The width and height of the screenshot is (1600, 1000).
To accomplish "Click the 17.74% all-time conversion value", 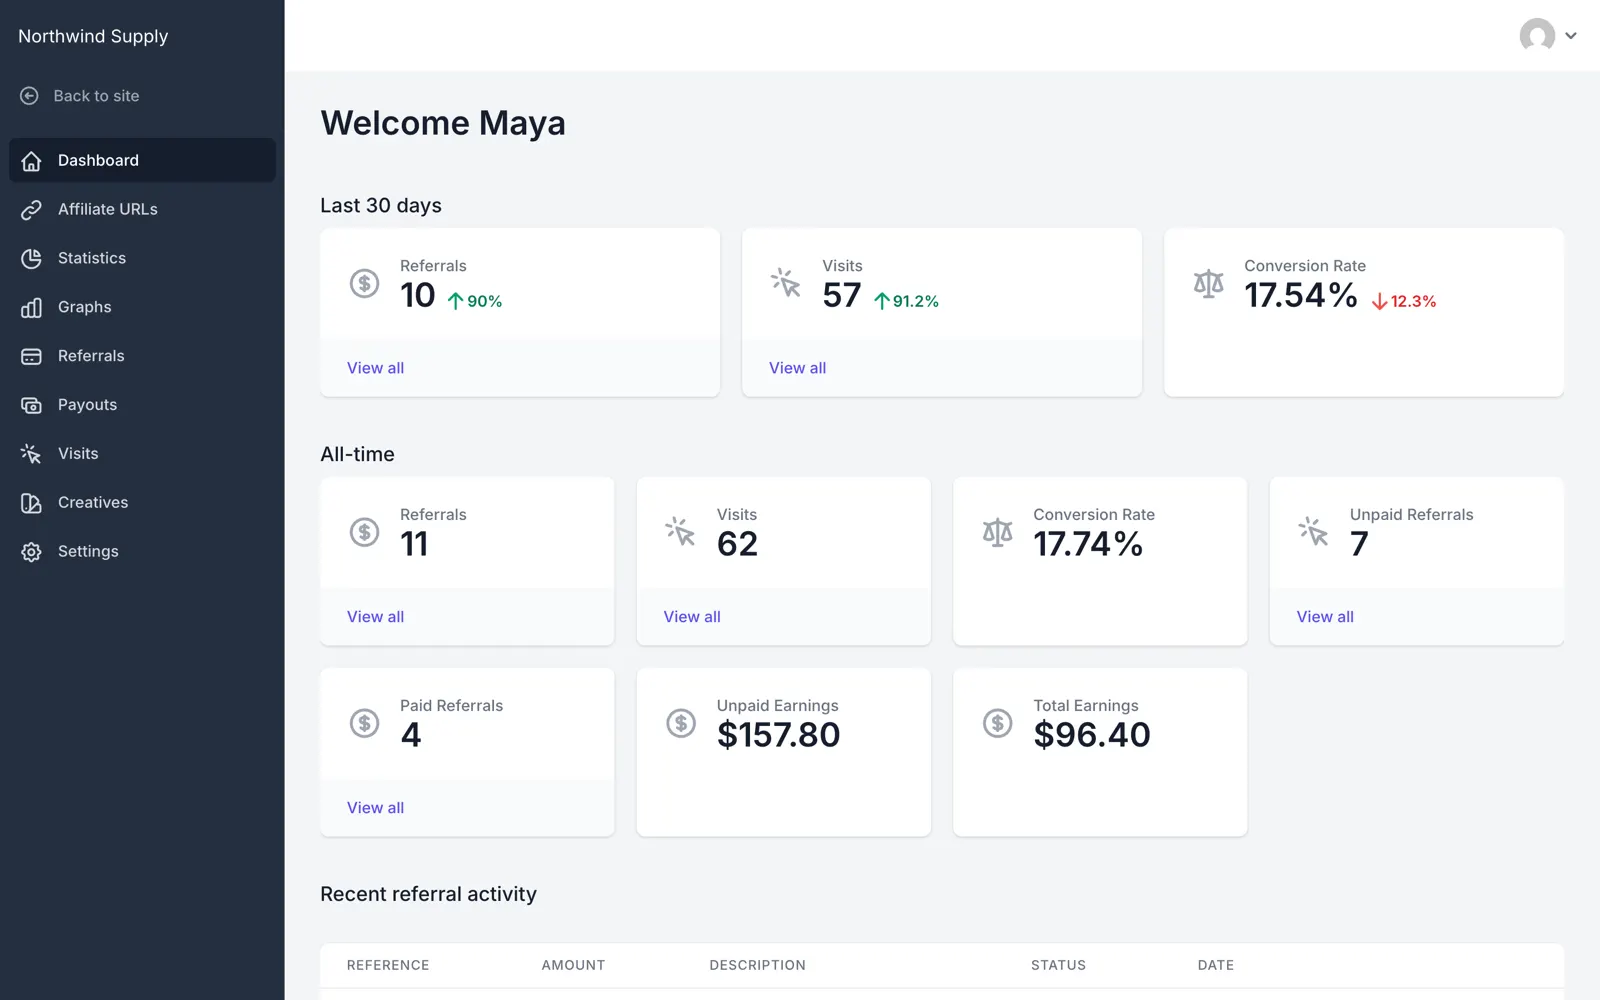I will 1088,544.
